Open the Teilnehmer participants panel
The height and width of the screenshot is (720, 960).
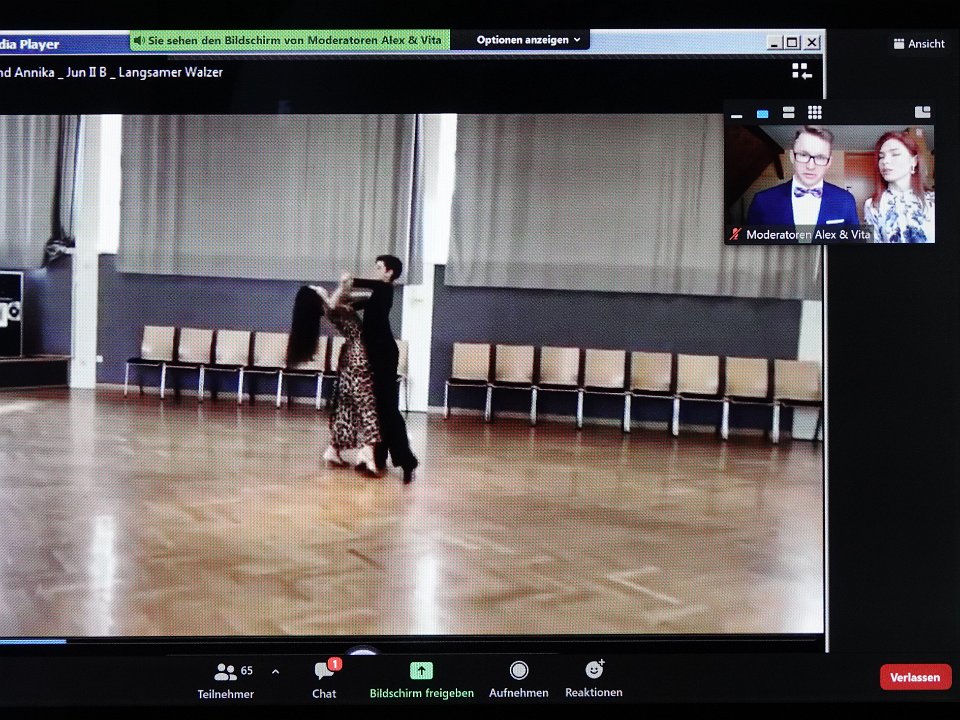226,680
